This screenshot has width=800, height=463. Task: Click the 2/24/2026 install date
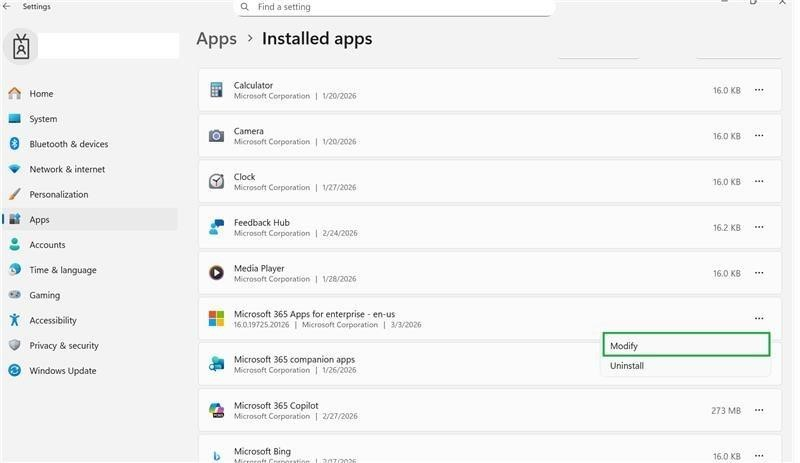[x=340, y=233]
